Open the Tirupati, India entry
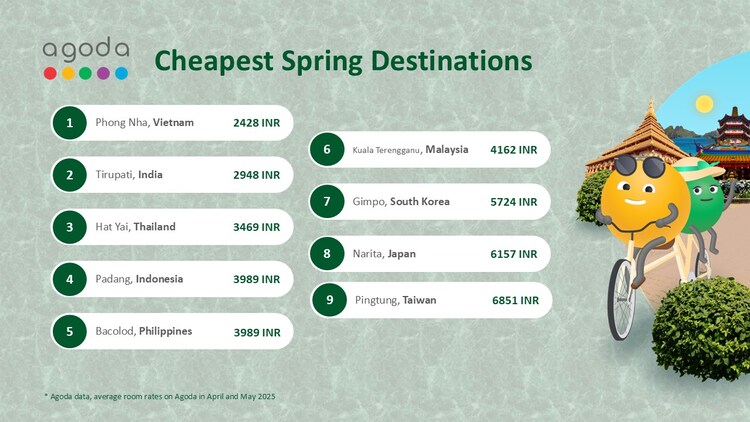The height and width of the screenshot is (422, 750). tap(129, 175)
